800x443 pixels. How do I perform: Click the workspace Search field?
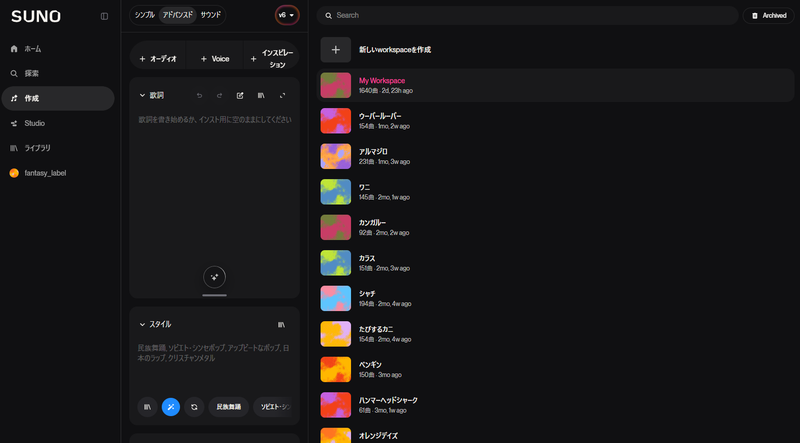pyautogui.click(x=528, y=15)
